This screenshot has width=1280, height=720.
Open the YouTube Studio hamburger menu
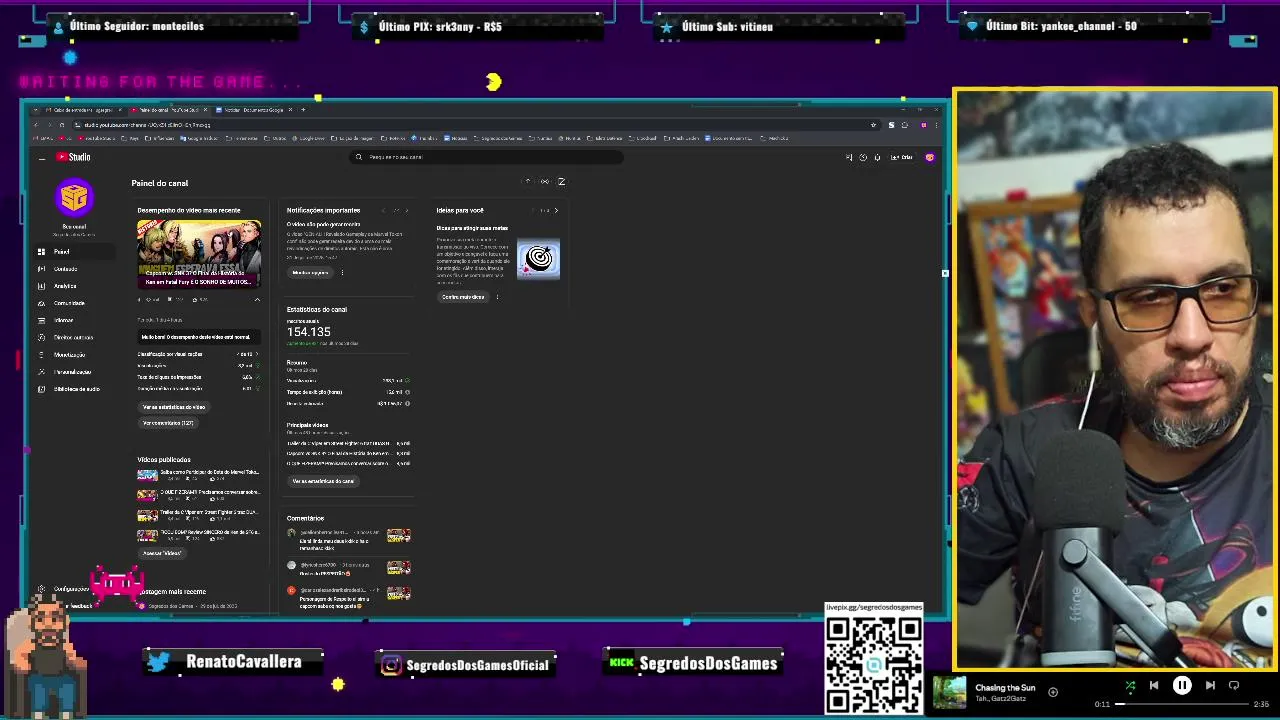42,158
